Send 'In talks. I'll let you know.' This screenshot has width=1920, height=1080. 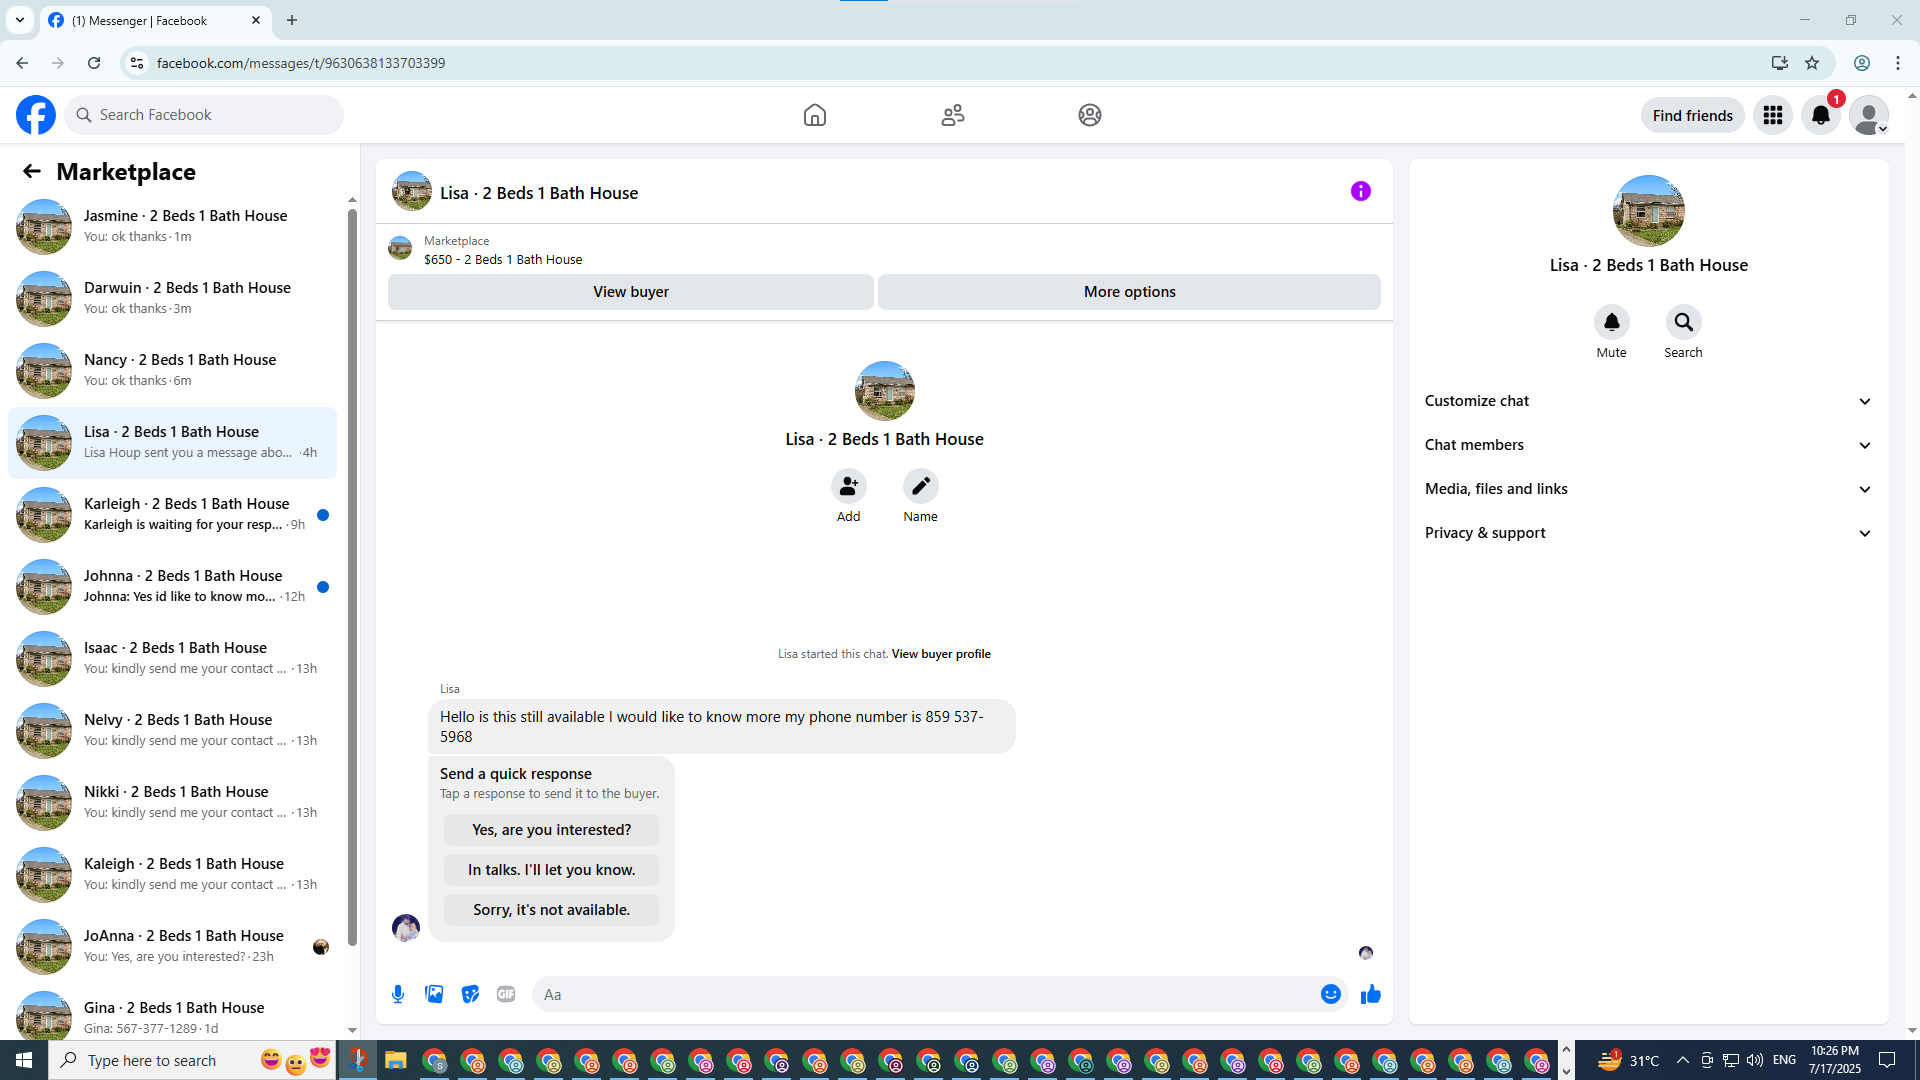551,870
